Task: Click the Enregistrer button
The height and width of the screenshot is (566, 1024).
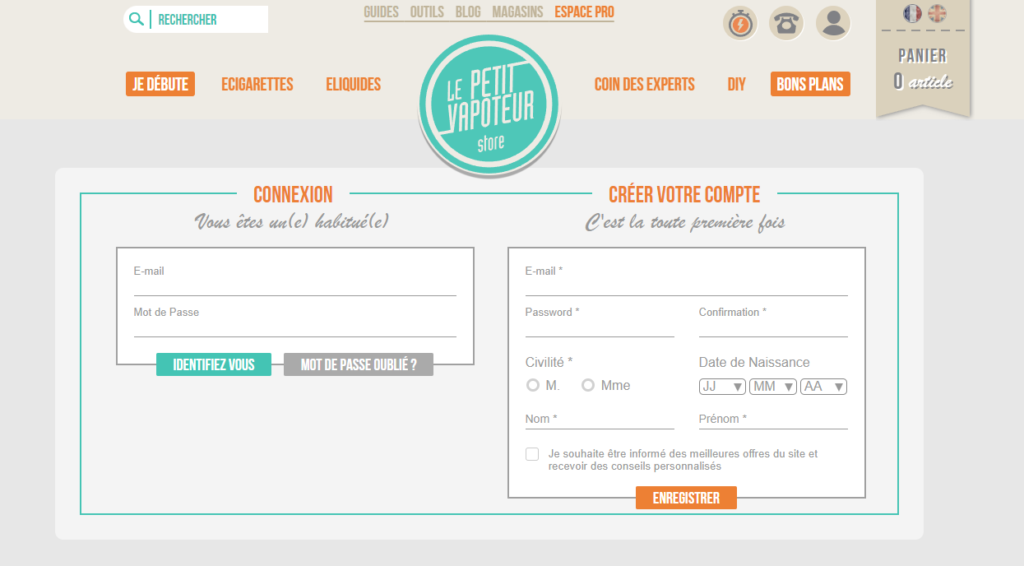Action: click(686, 498)
